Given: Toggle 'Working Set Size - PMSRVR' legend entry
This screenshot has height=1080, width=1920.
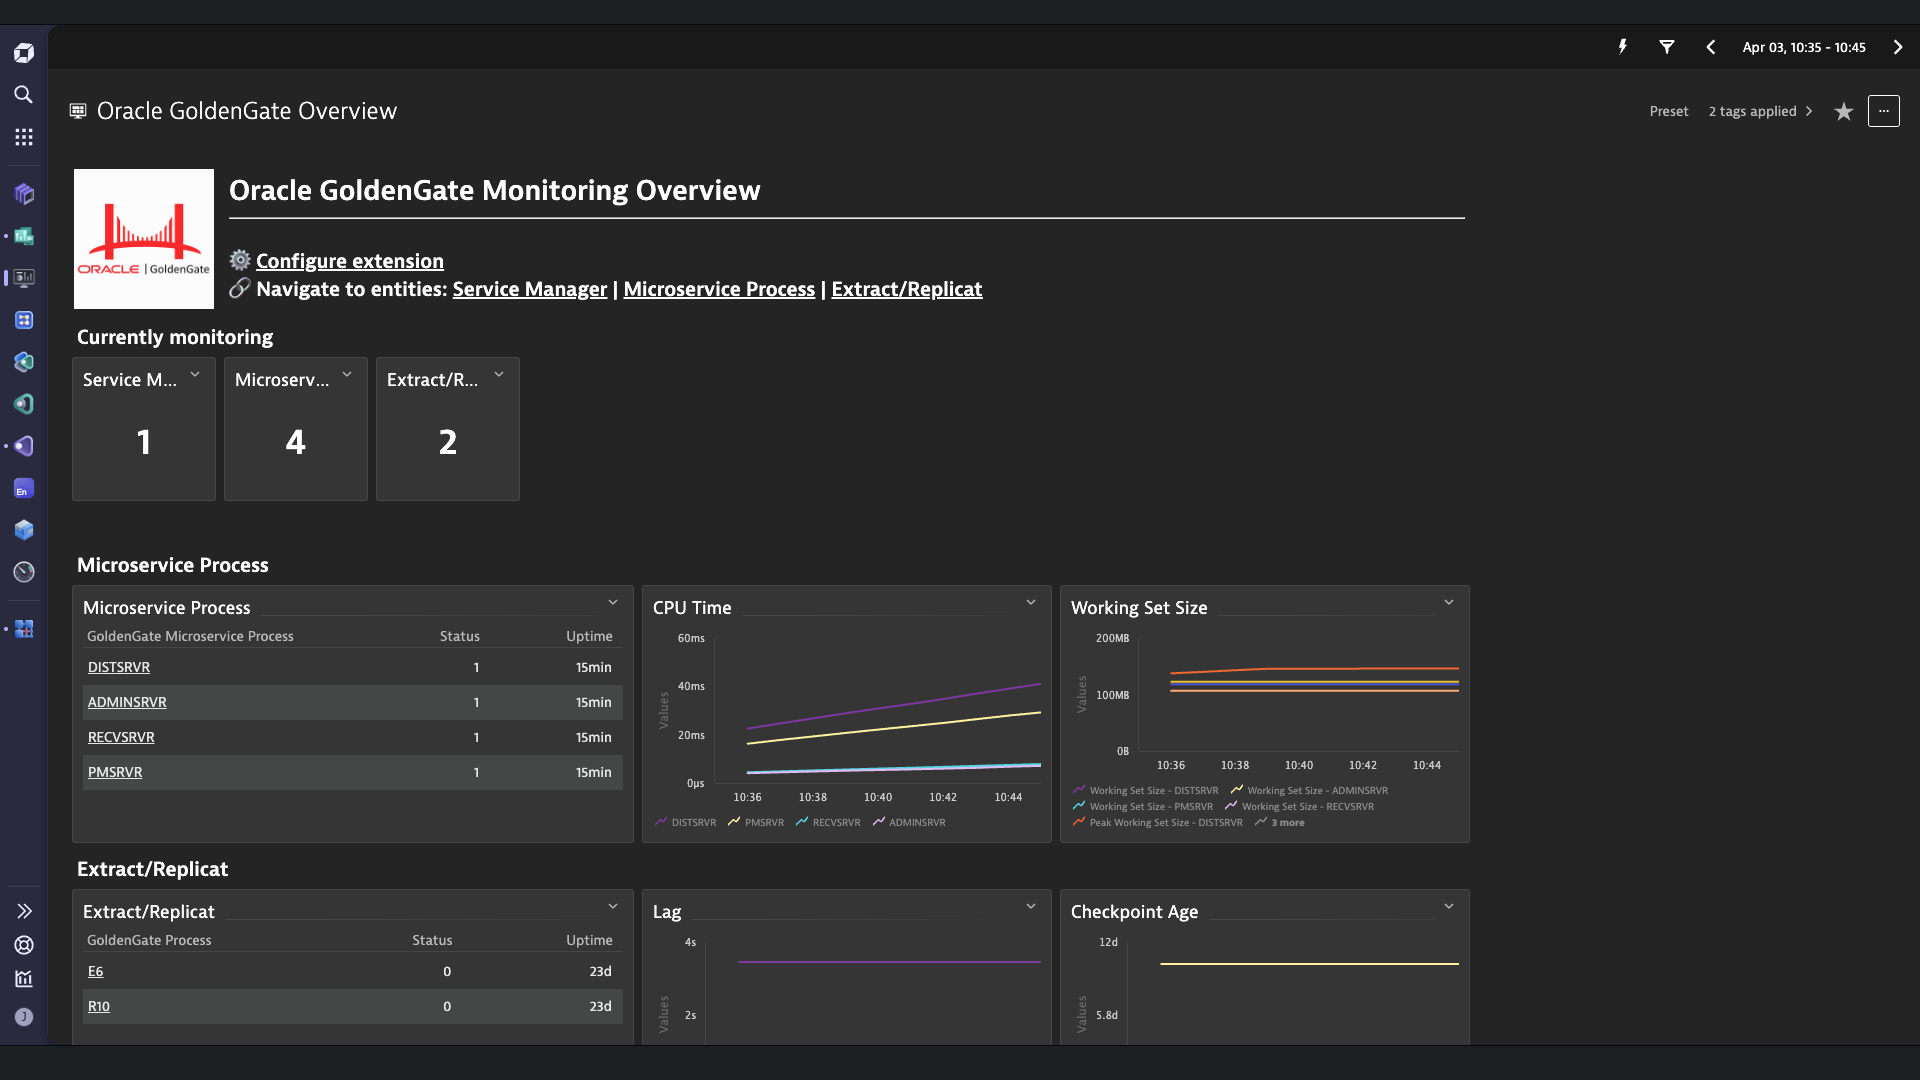Looking at the screenshot, I should click(x=1143, y=806).
